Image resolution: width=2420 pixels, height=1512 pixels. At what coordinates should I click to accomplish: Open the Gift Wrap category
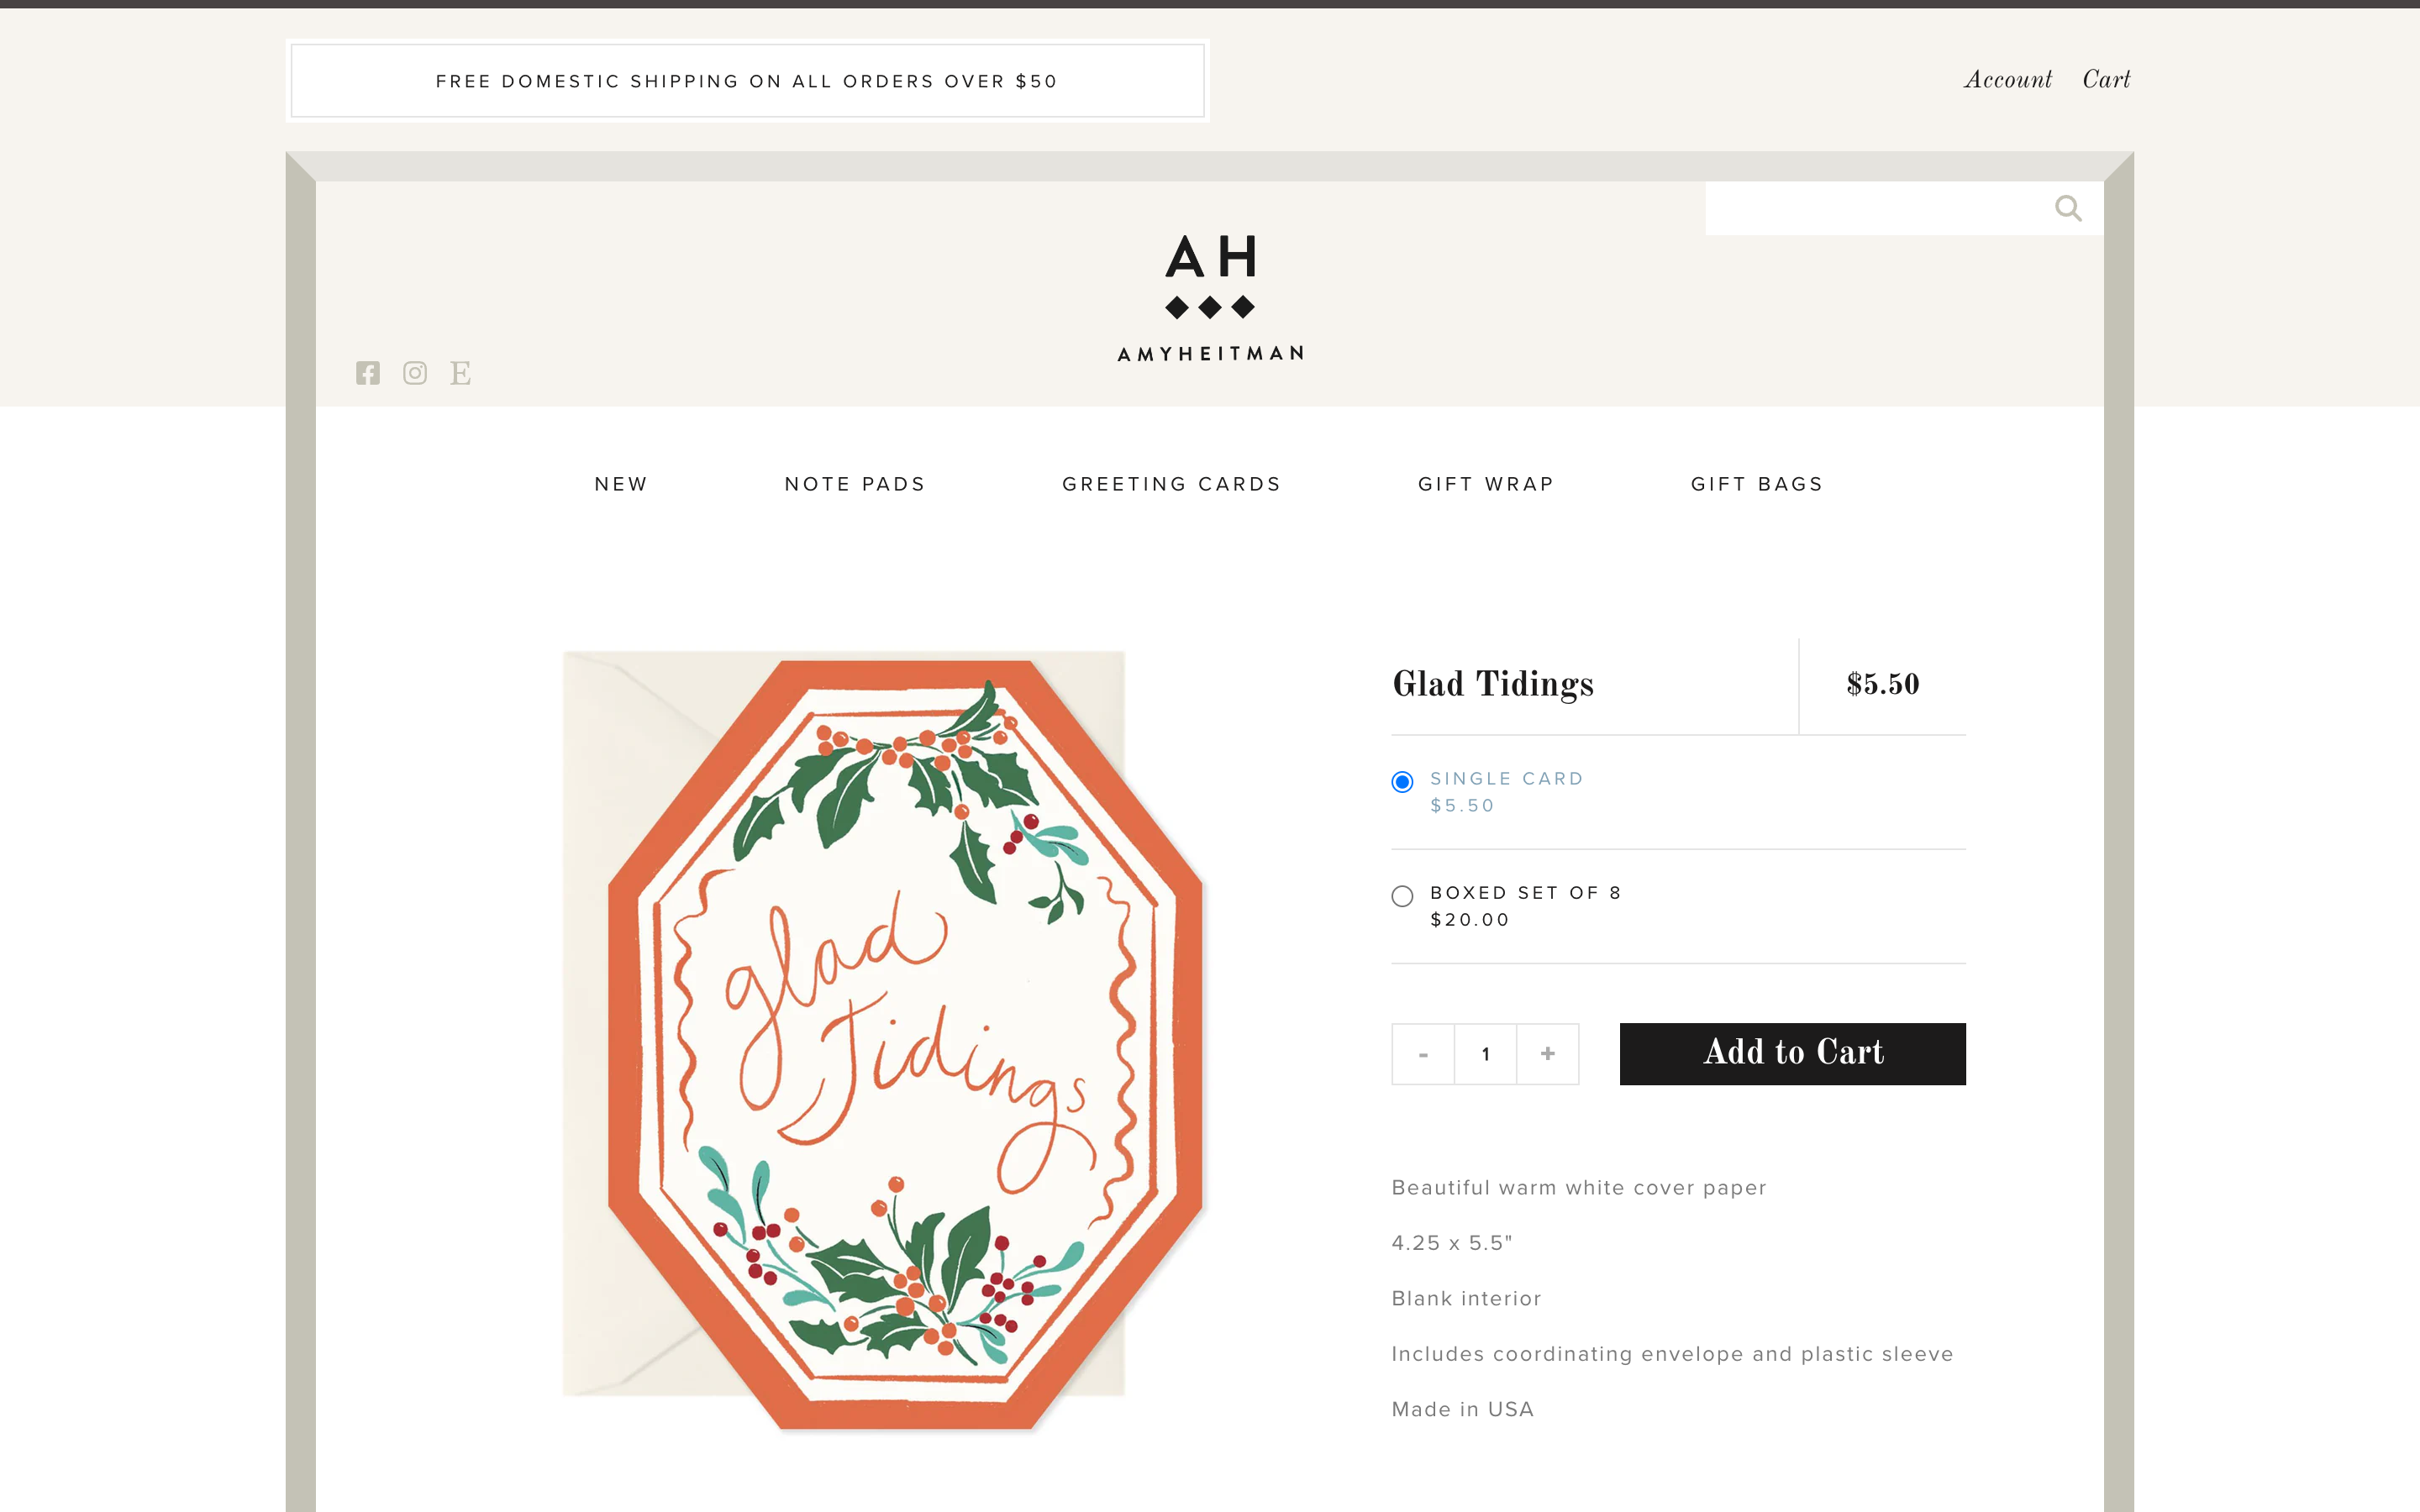click(1486, 484)
